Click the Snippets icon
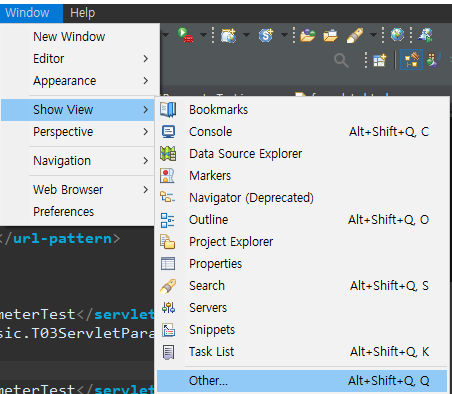This screenshot has width=452, height=394. point(168,330)
